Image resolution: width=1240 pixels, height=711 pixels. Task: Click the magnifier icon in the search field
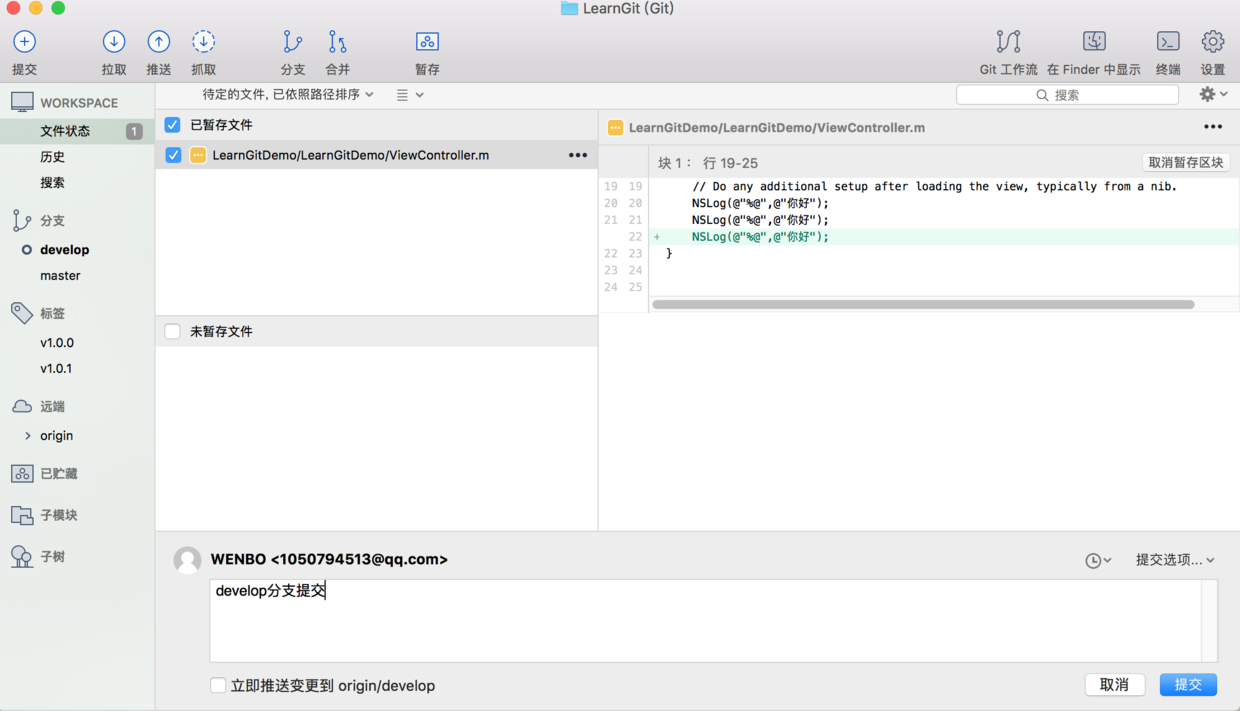(x=1043, y=95)
